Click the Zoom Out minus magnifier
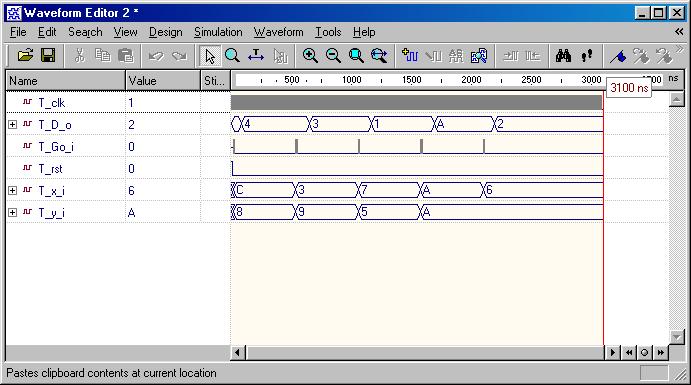 333,56
